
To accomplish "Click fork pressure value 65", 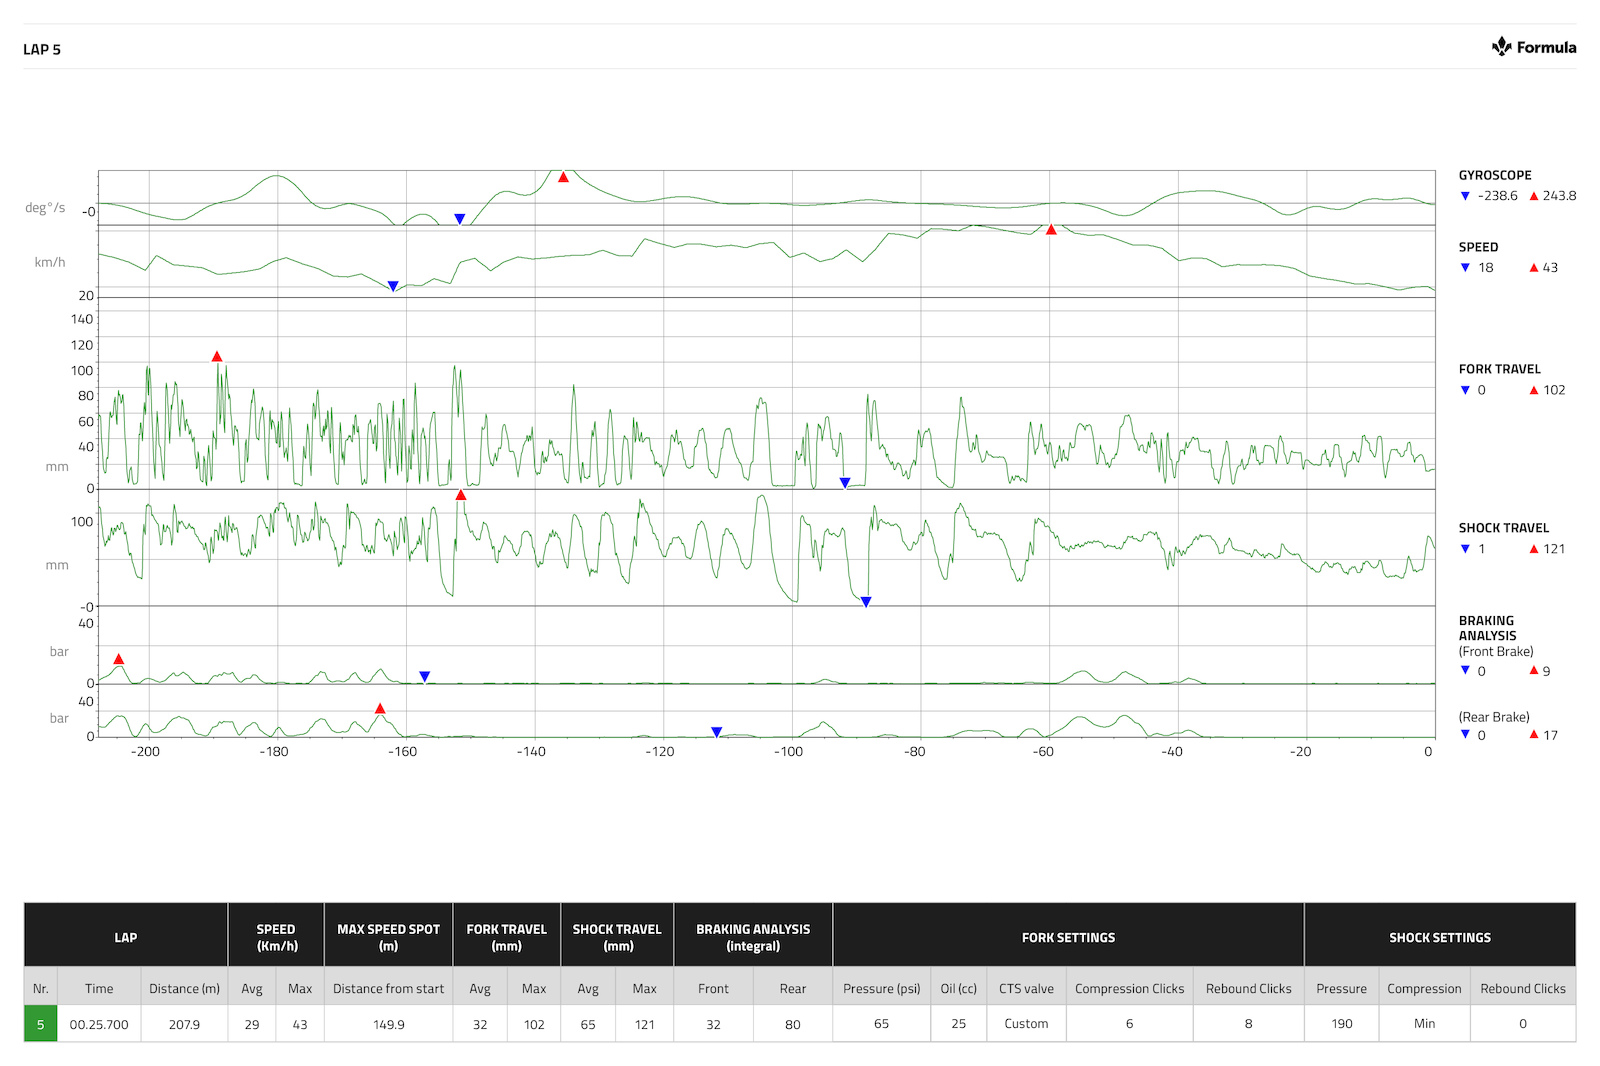I will tap(881, 1024).
